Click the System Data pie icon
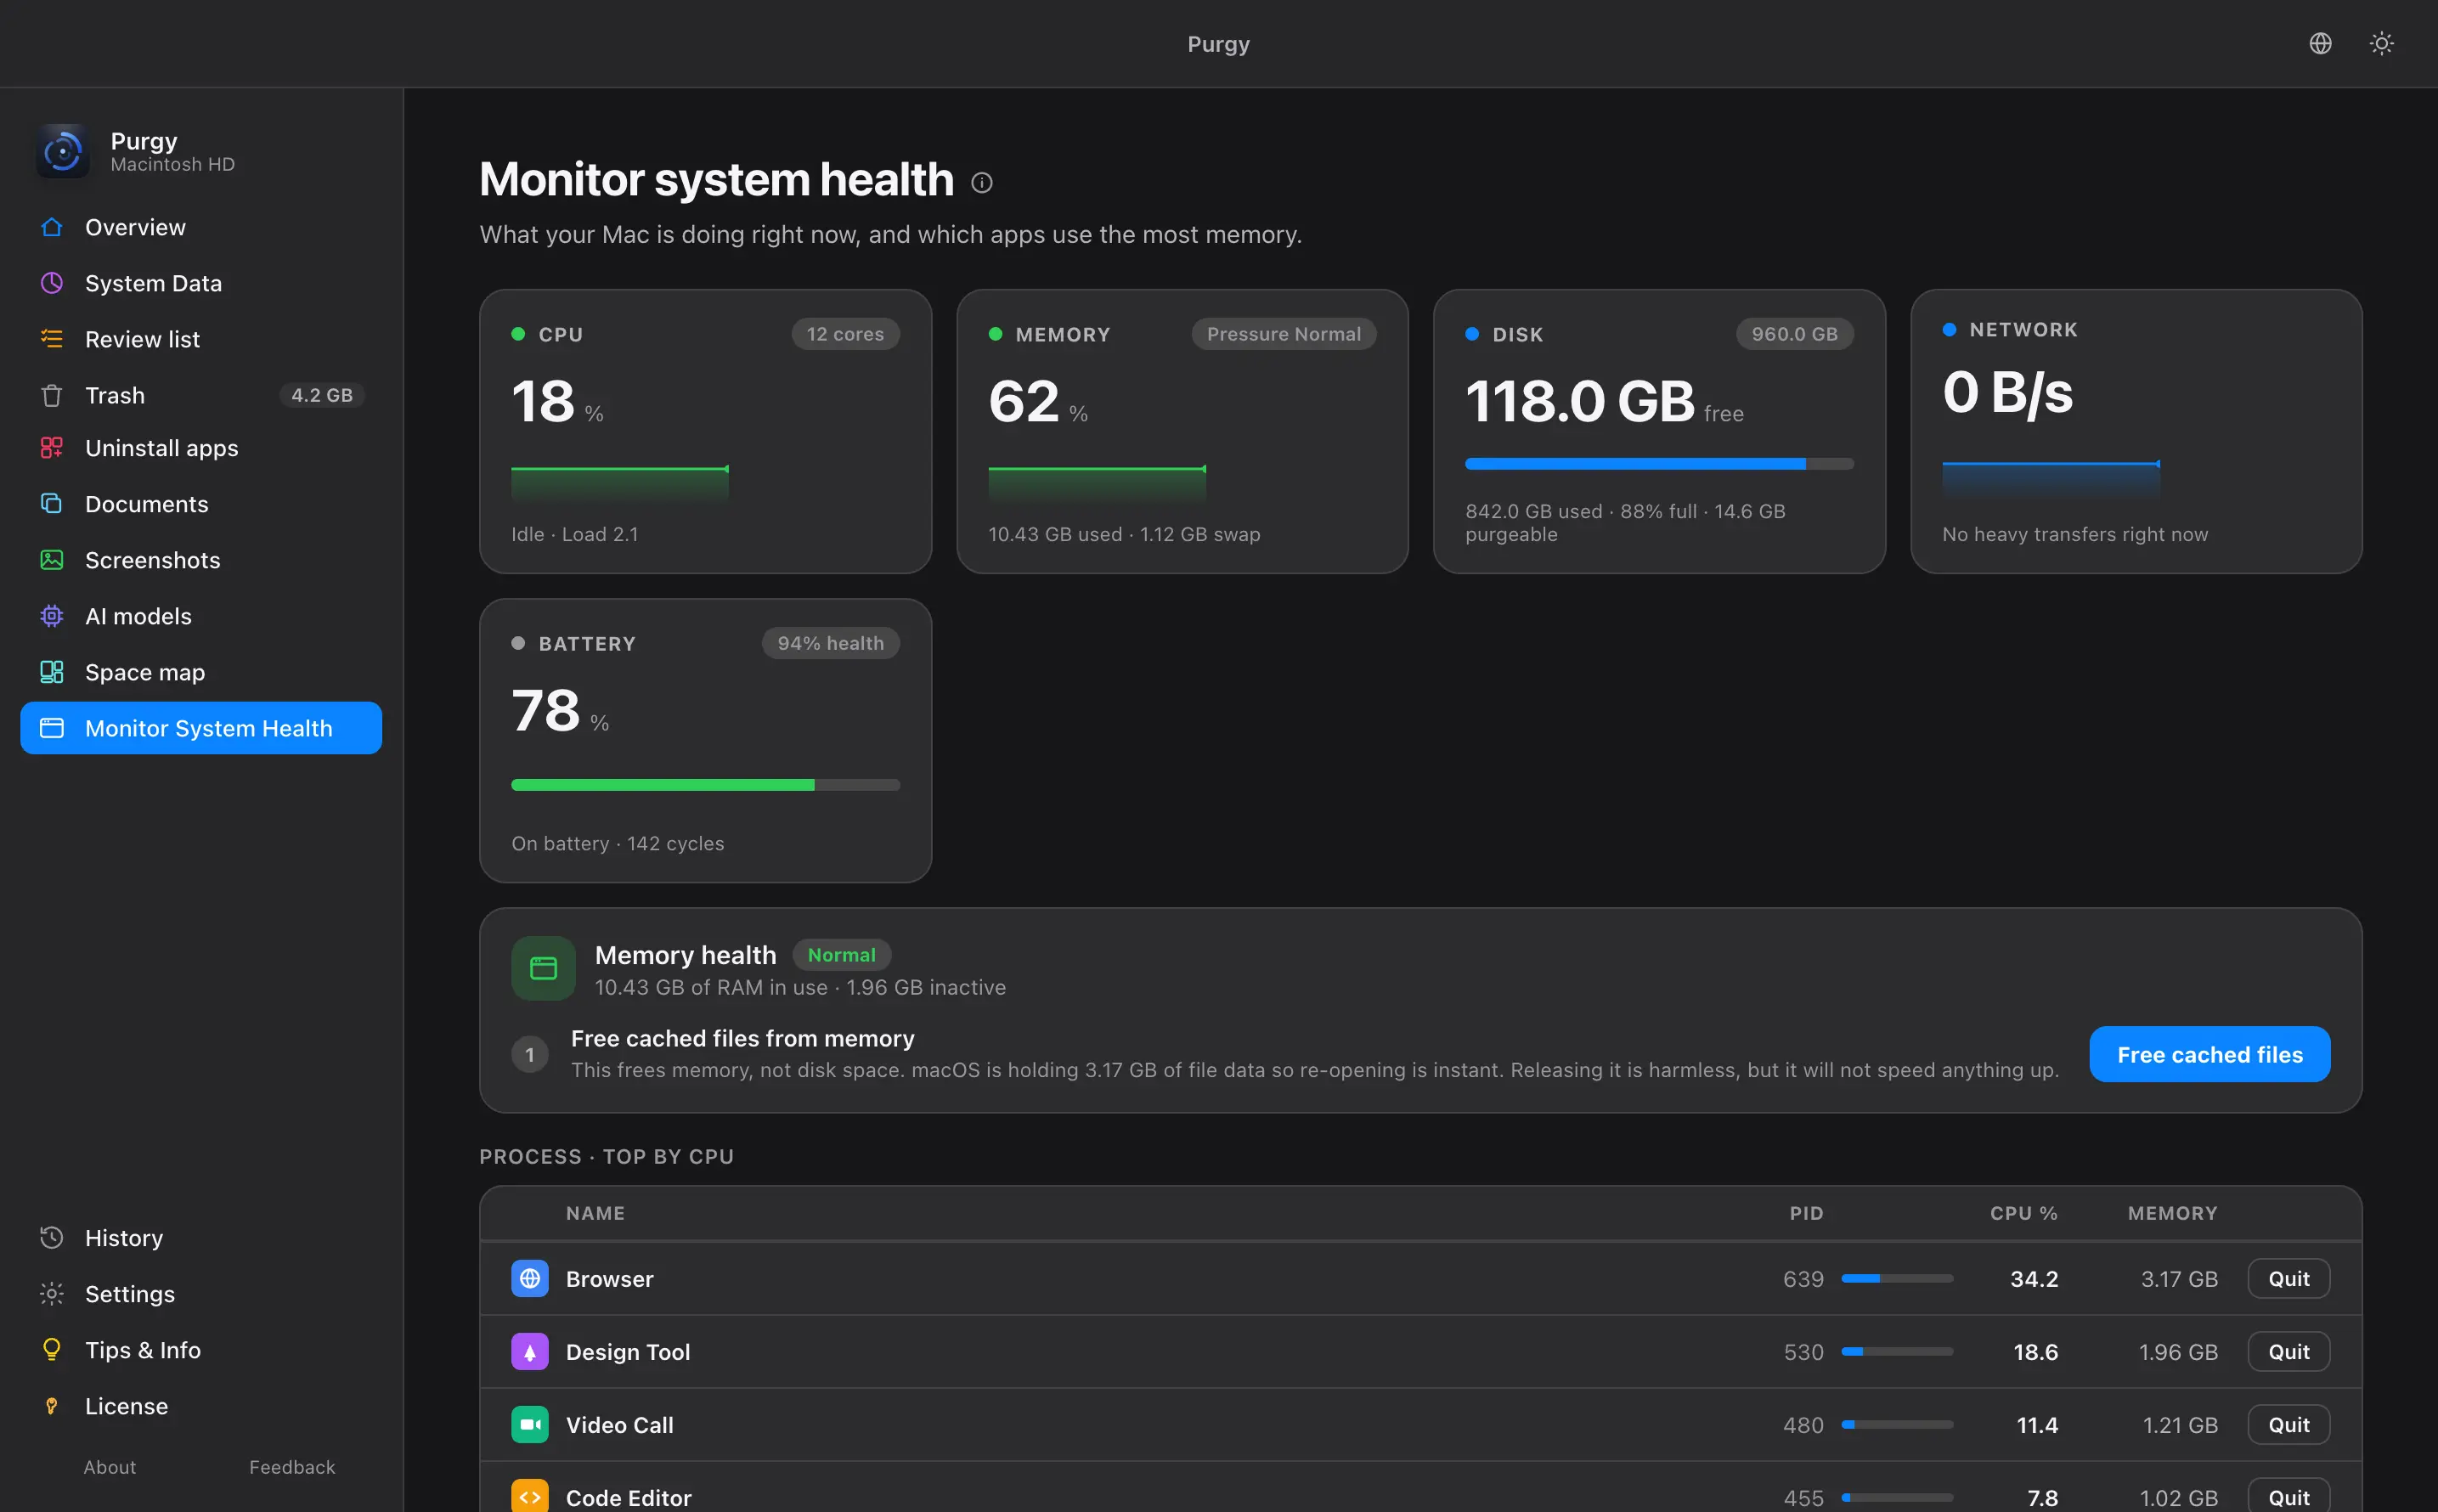The image size is (2438, 1512). 52,283
